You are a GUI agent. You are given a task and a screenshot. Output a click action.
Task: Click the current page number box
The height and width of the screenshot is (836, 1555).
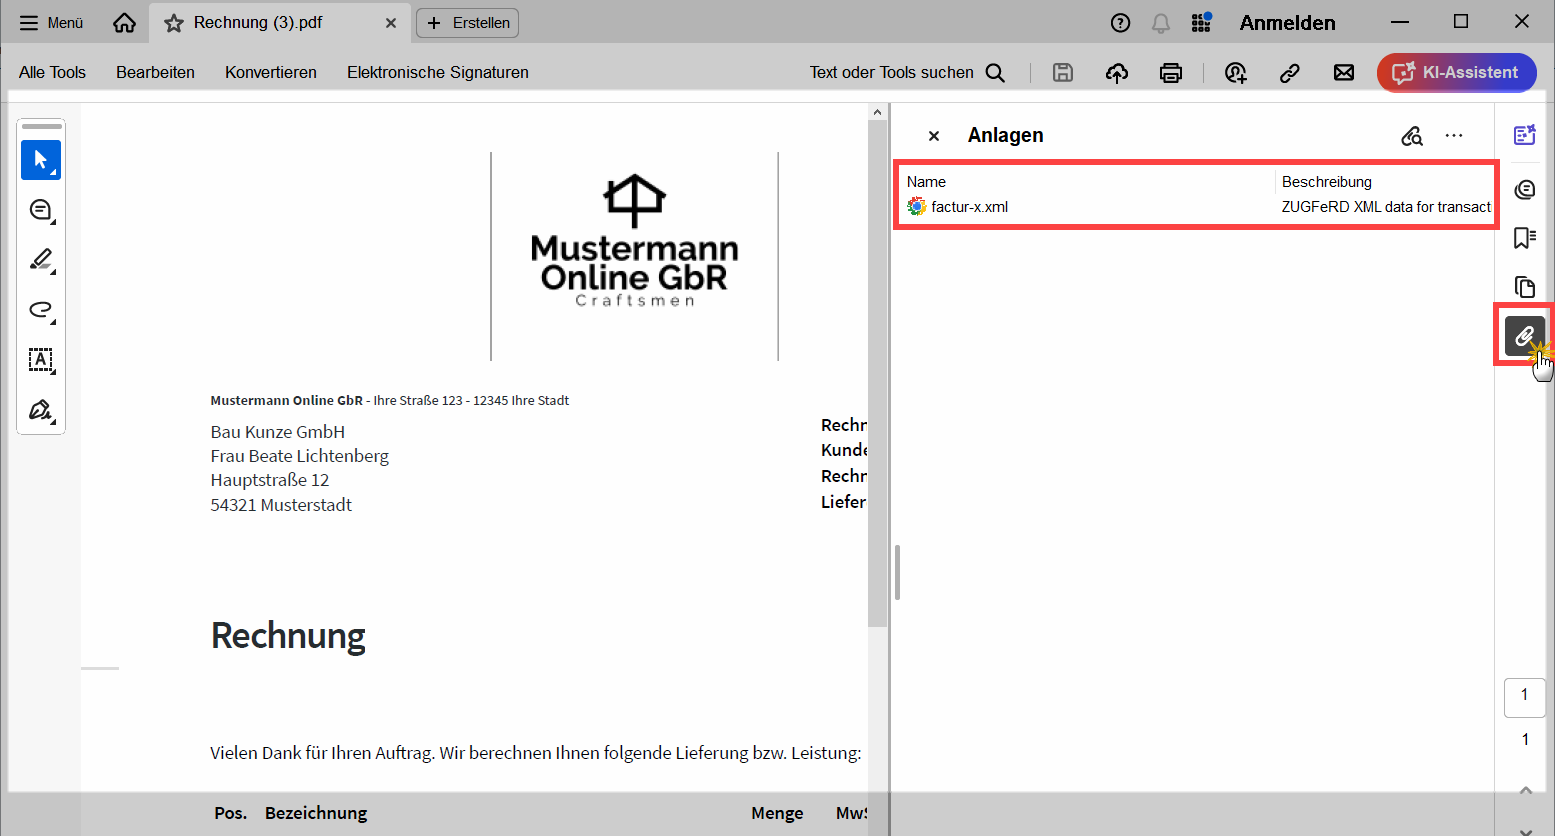[1524, 697]
